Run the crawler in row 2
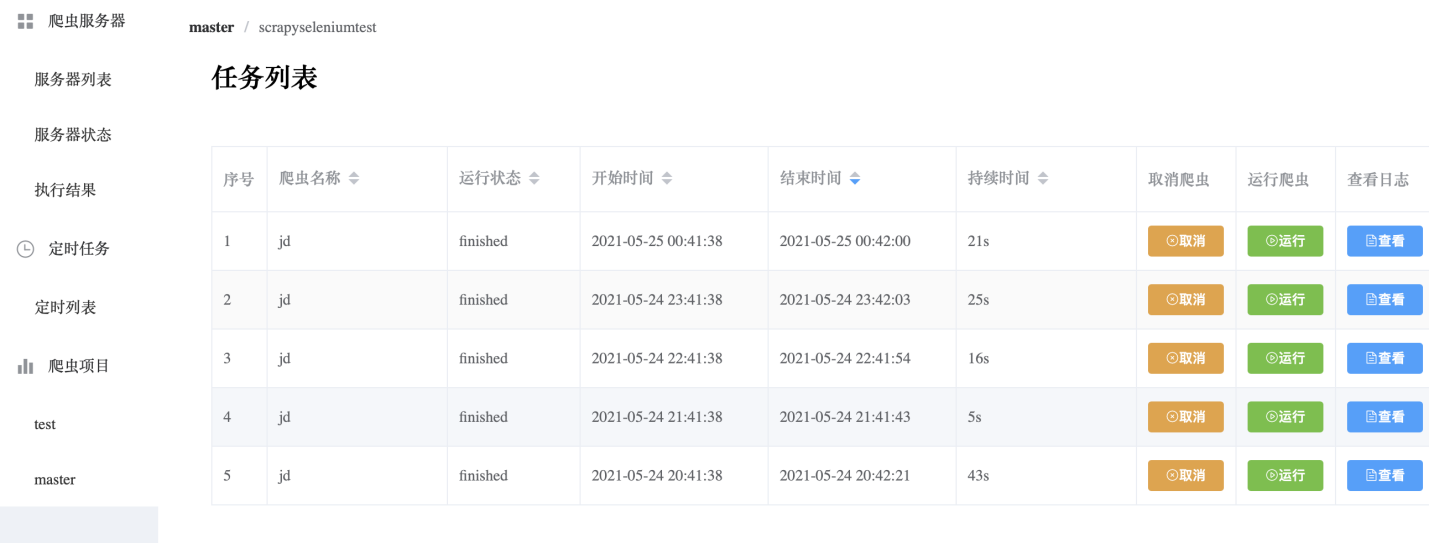The height and width of the screenshot is (543, 1429). [x=1285, y=300]
